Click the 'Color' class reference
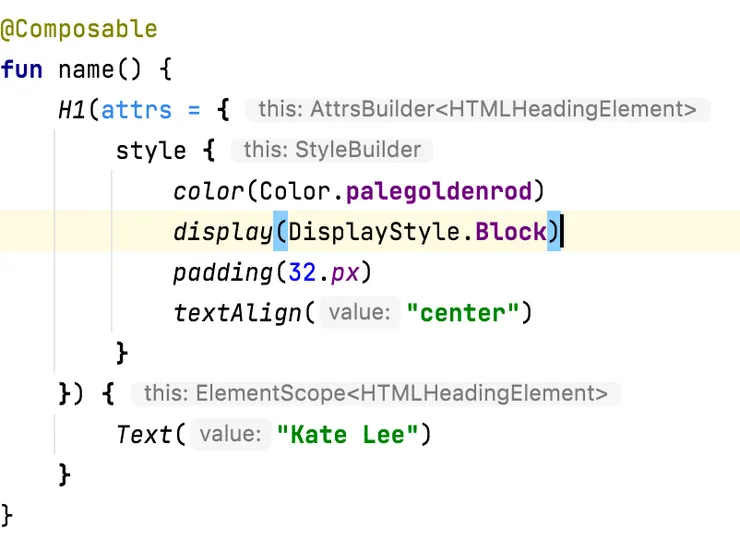 pos(294,191)
